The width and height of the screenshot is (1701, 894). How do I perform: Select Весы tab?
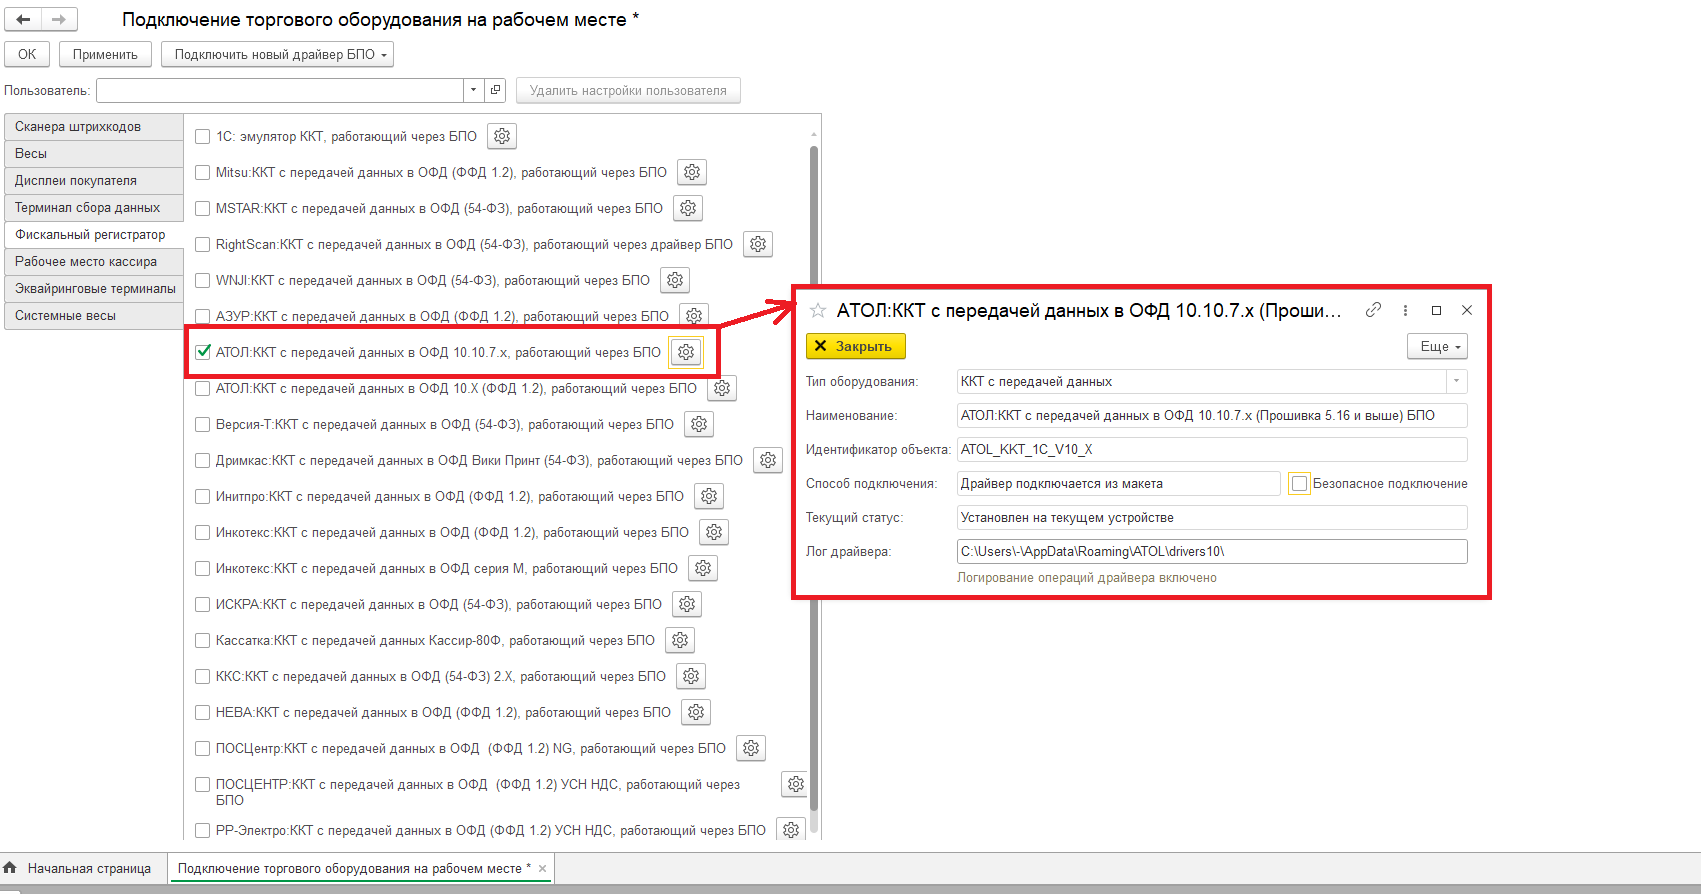pyautogui.click(x=93, y=154)
